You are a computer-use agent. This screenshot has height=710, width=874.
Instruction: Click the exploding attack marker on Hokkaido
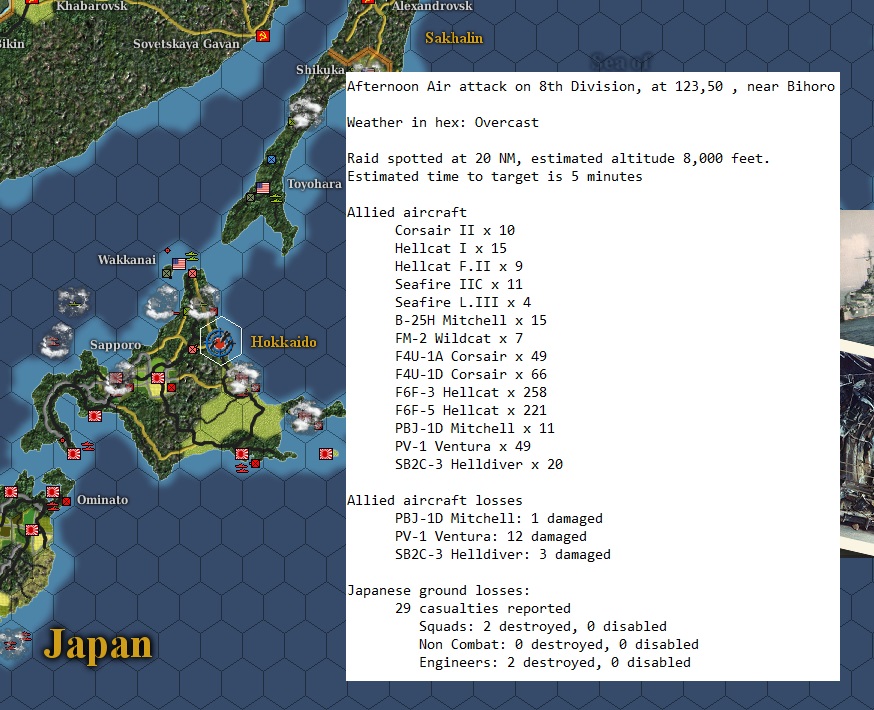(220, 343)
